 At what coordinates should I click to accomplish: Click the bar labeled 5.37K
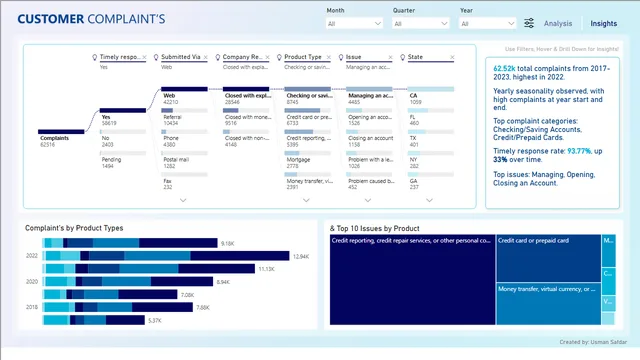pos(94,320)
